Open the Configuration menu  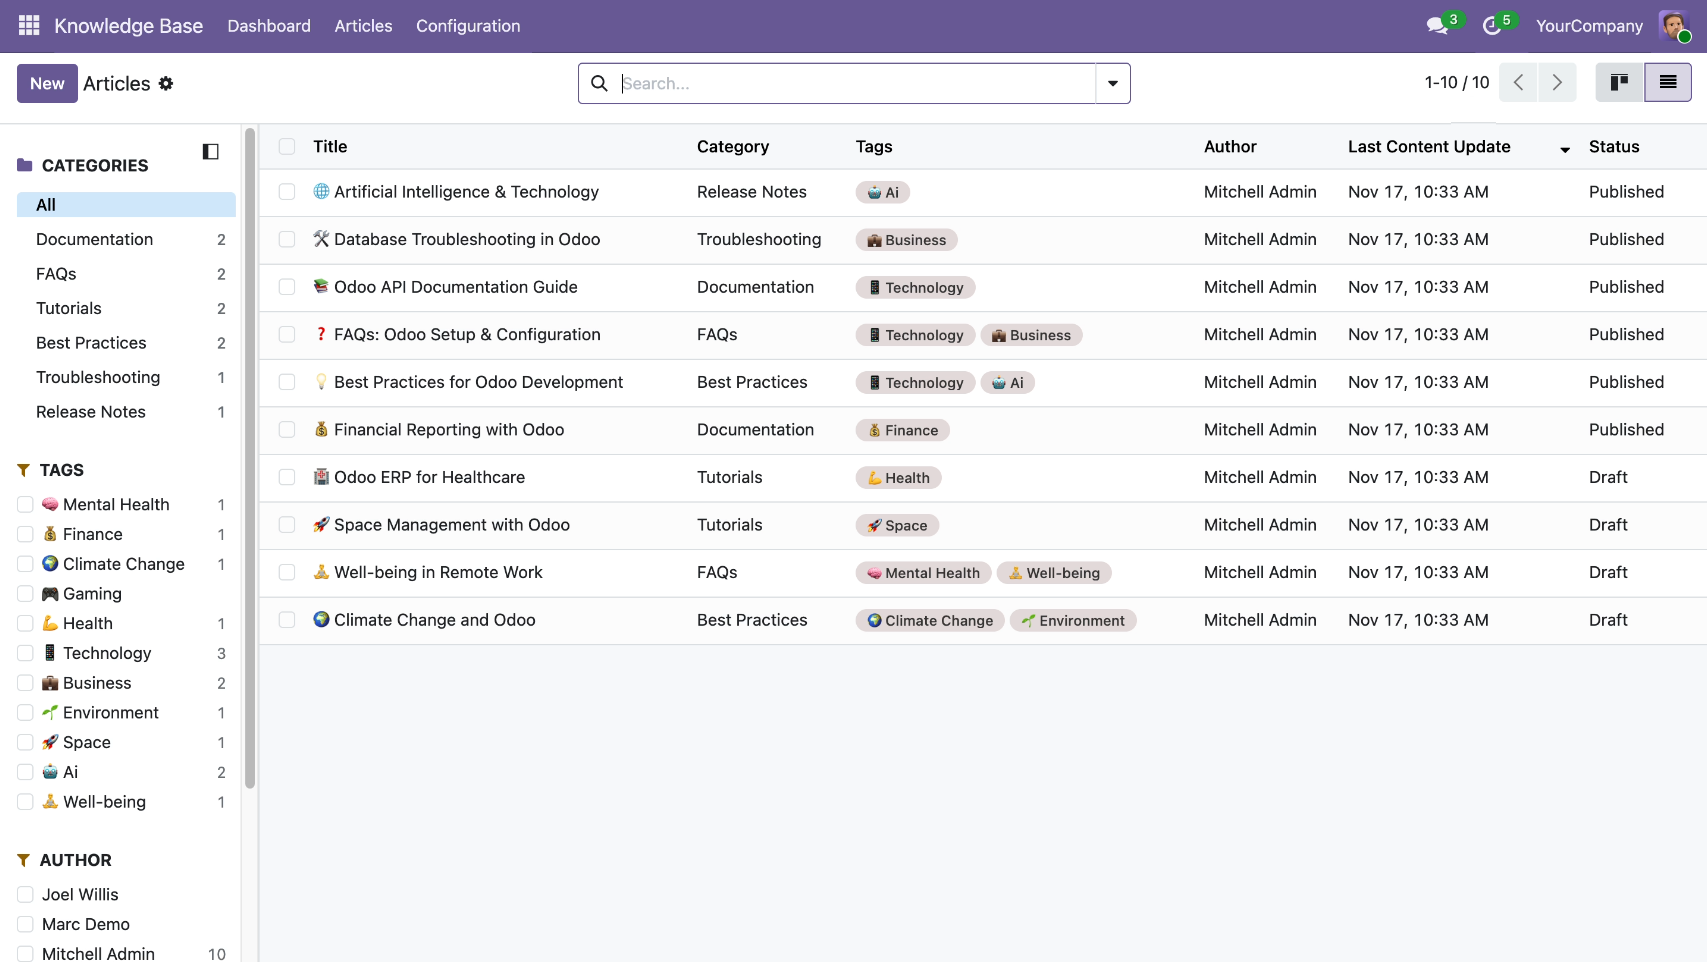[468, 26]
